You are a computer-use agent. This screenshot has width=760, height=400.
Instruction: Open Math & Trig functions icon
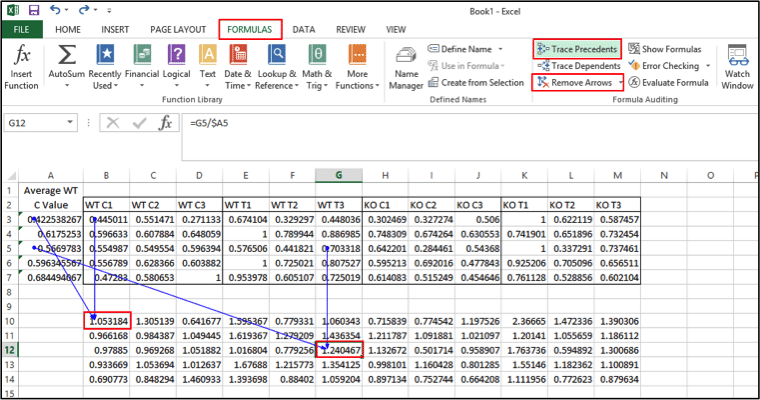coord(317,54)
